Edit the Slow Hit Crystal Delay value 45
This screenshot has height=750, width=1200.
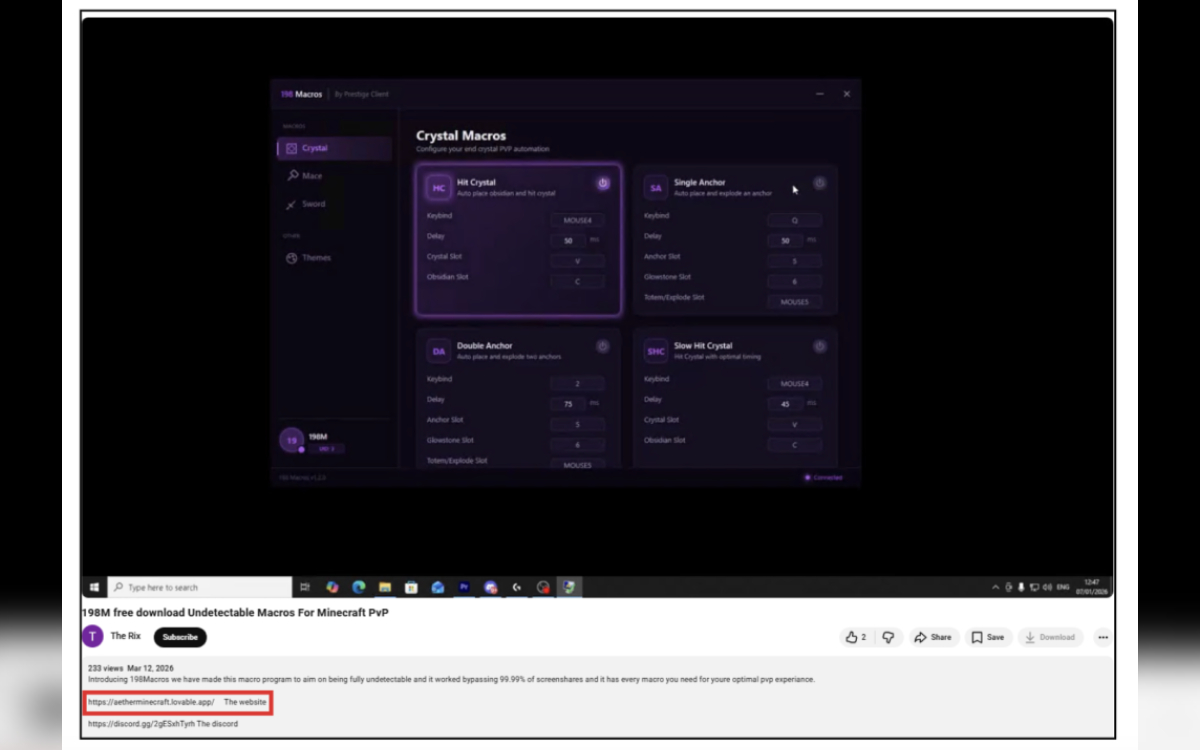785,404
